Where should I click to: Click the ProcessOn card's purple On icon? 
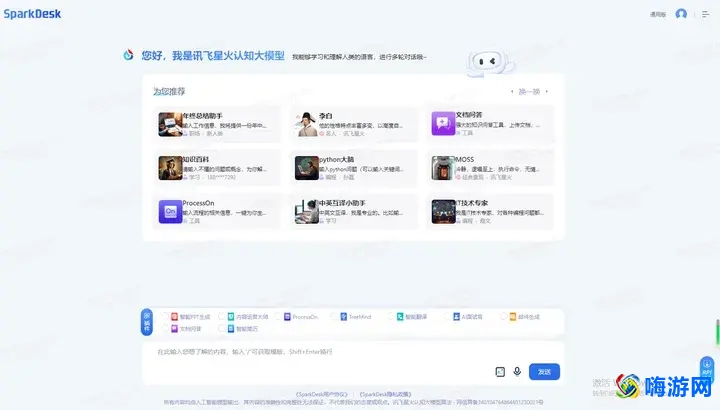pyautogui.click(x=170, y=212)
